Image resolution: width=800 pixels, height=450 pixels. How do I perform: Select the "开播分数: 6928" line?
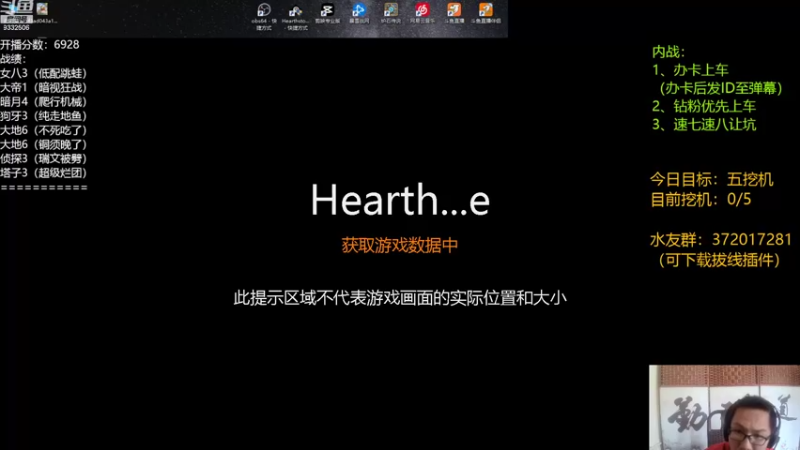pos(40,44)
